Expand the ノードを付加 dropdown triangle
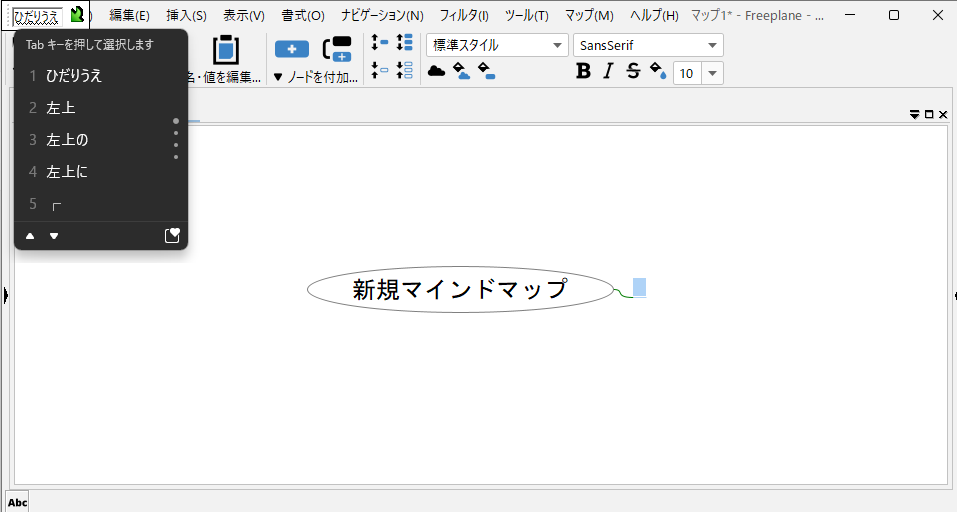The height and width of the screenshot is (512, 957). pyautogui.click(x=278, y=78)
